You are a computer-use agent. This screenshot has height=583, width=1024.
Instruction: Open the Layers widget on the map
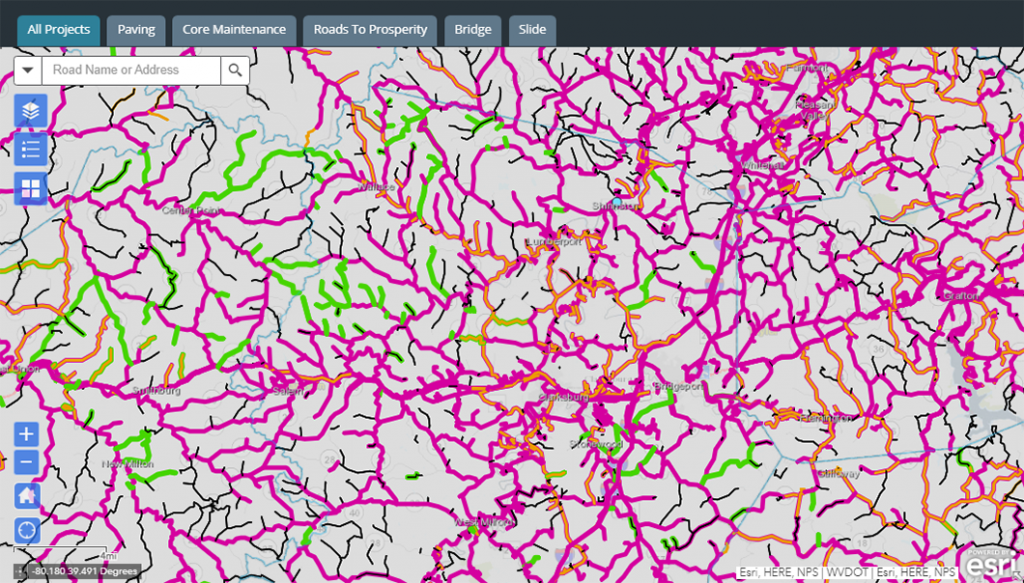pos(29,112)
